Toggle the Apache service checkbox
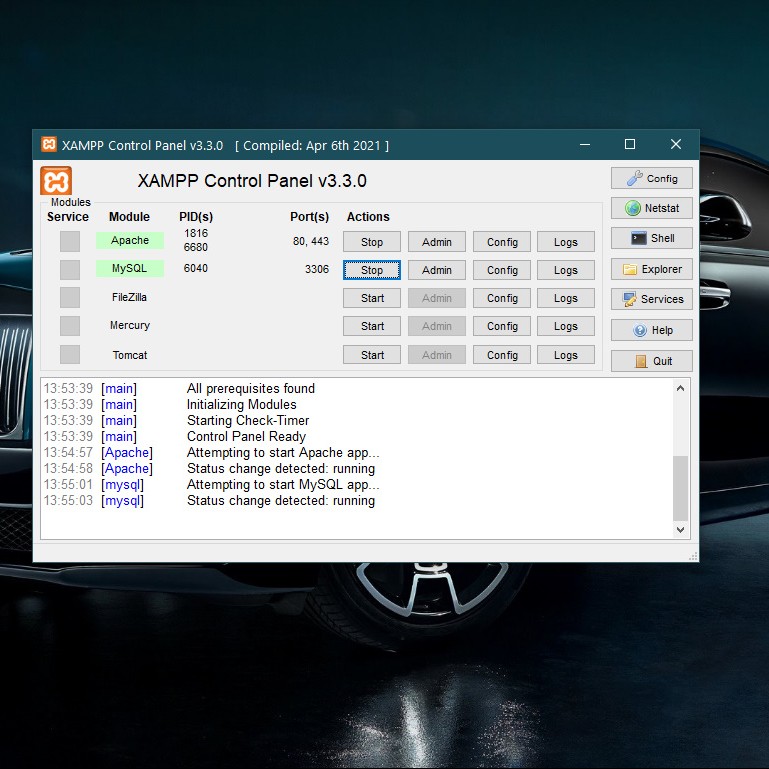This screenshot has height=769, width=769. (x=70, y=241)
